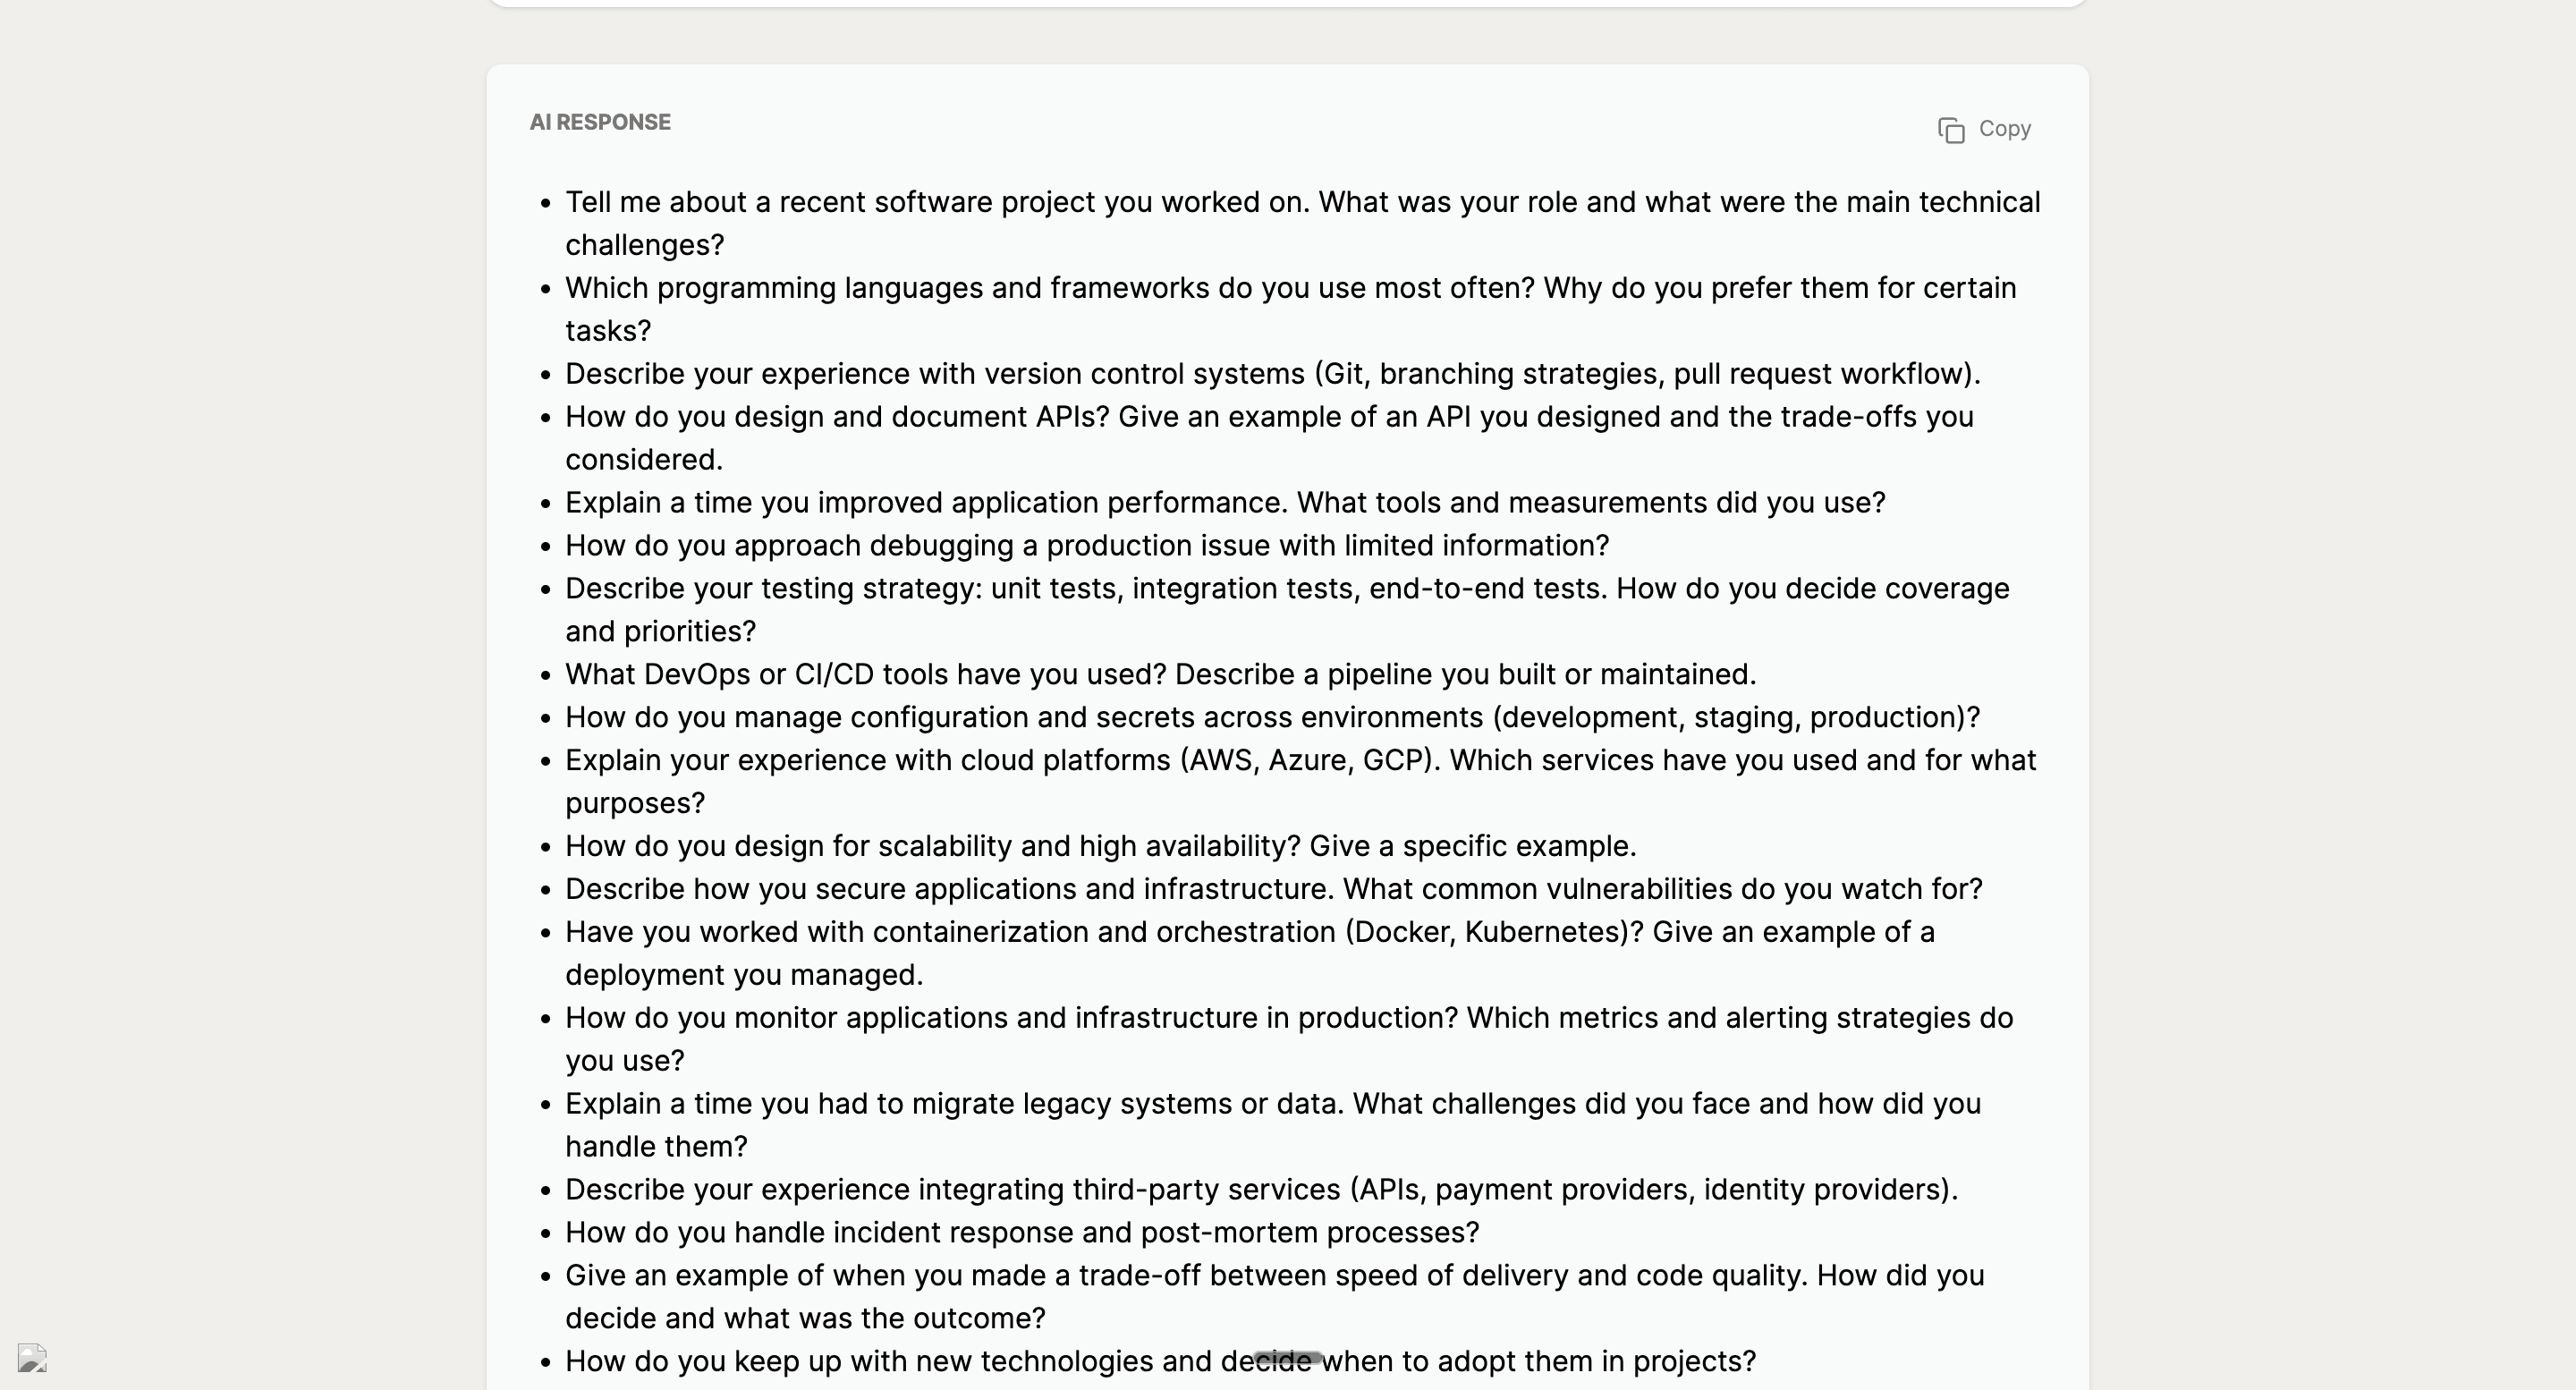This screenshot has width=2576, height=1390.
Task: Click the bullet about programming languages and frameworks
Action: point(1290,288)
